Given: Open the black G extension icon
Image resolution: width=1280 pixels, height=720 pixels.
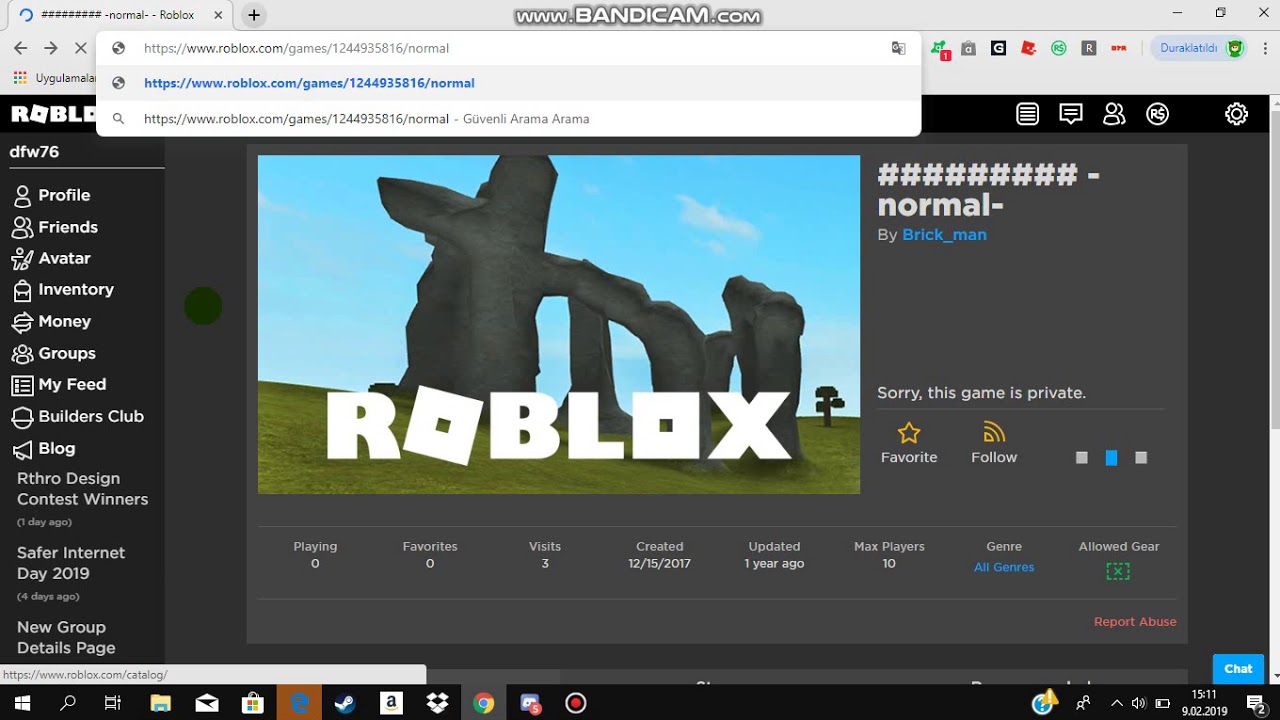Looking at the screenshot, I should (x=998, y=48).
